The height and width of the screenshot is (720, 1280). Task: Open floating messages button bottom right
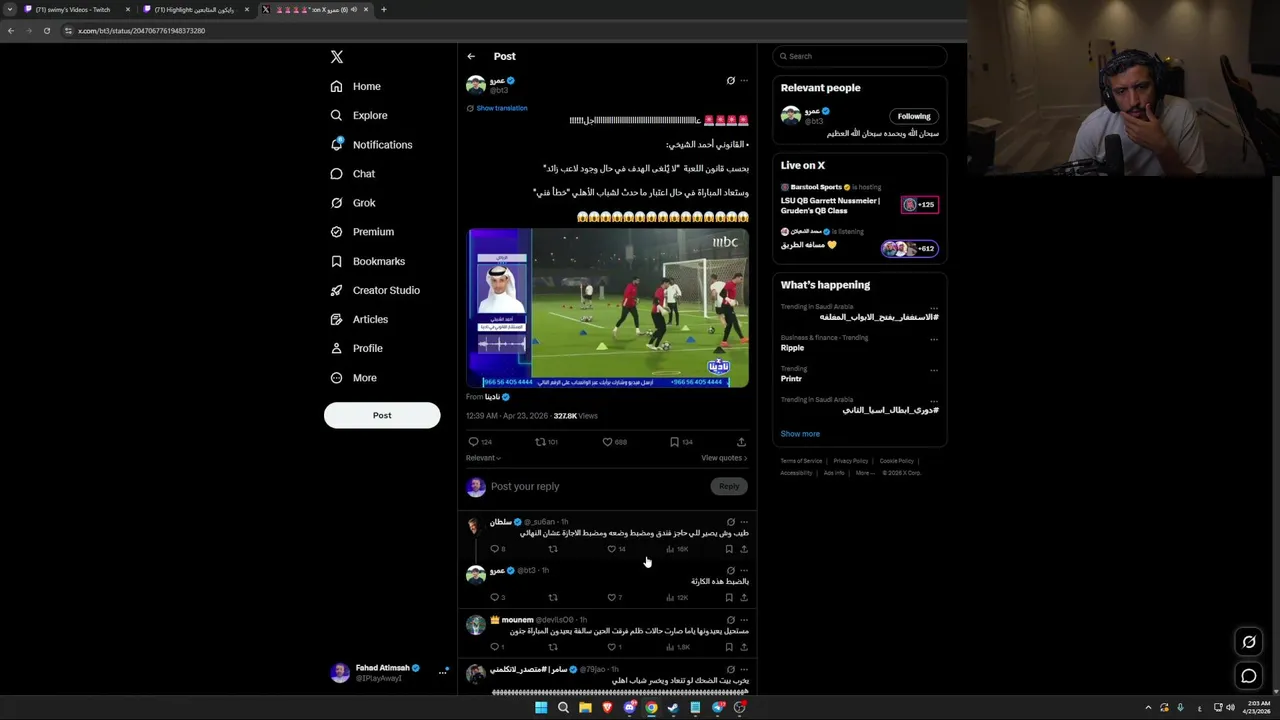1249,676
